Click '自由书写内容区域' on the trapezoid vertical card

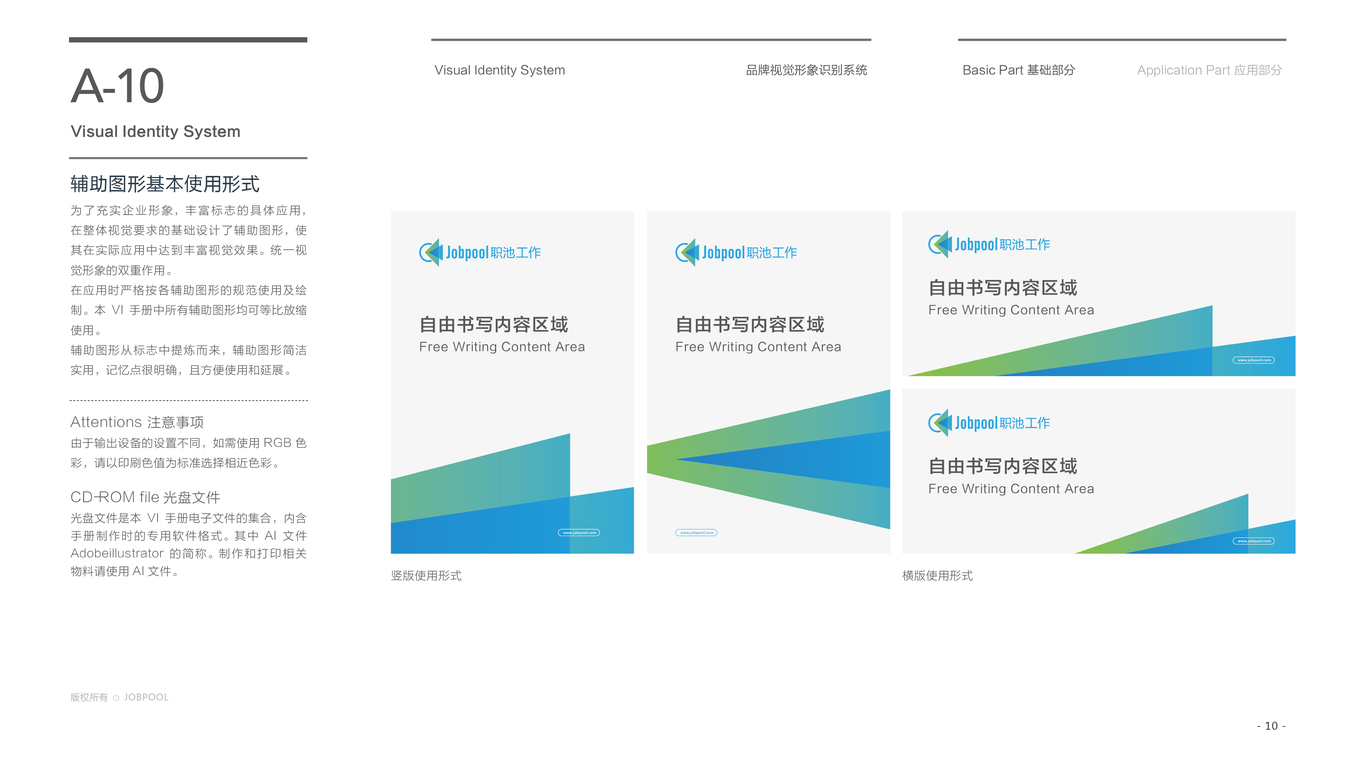coord(493,325)
